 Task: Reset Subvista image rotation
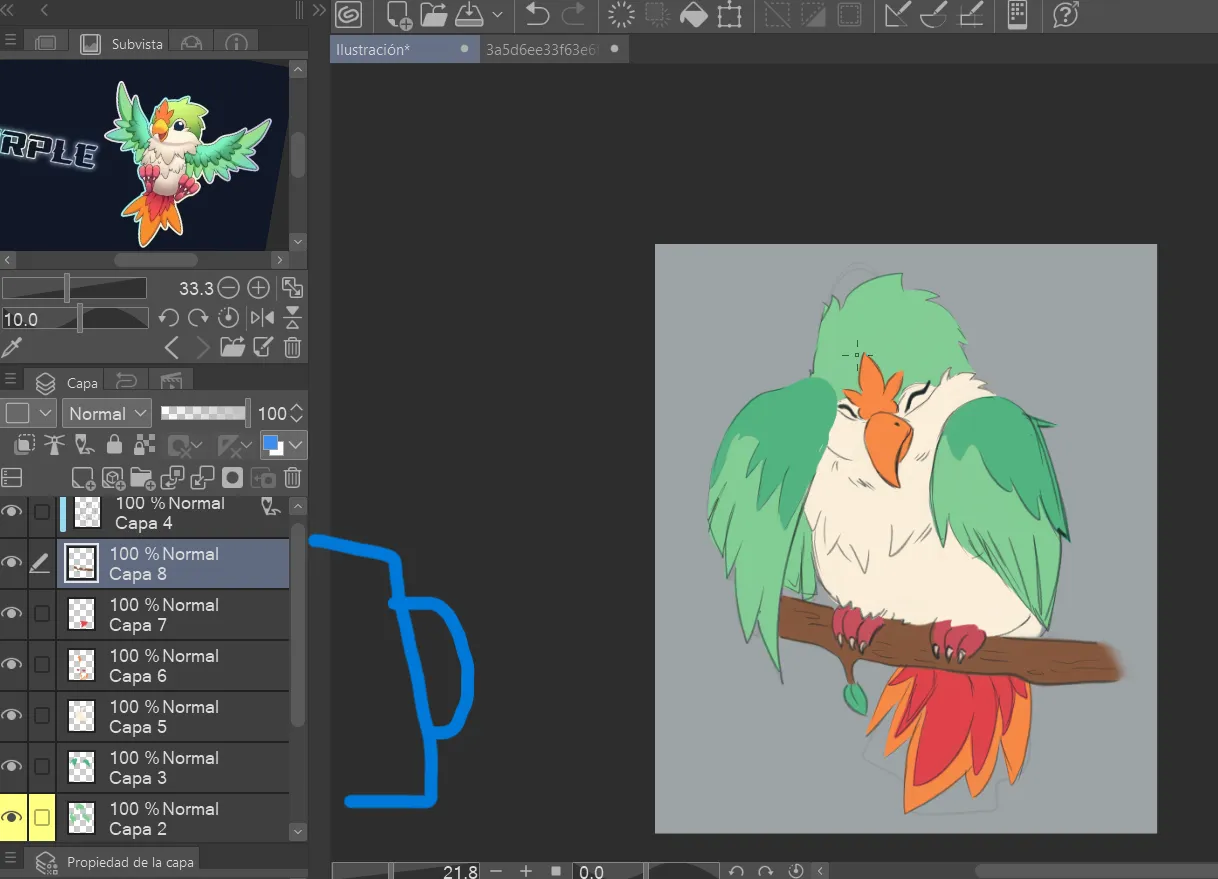pyautogui.click(x=229, y=319)
